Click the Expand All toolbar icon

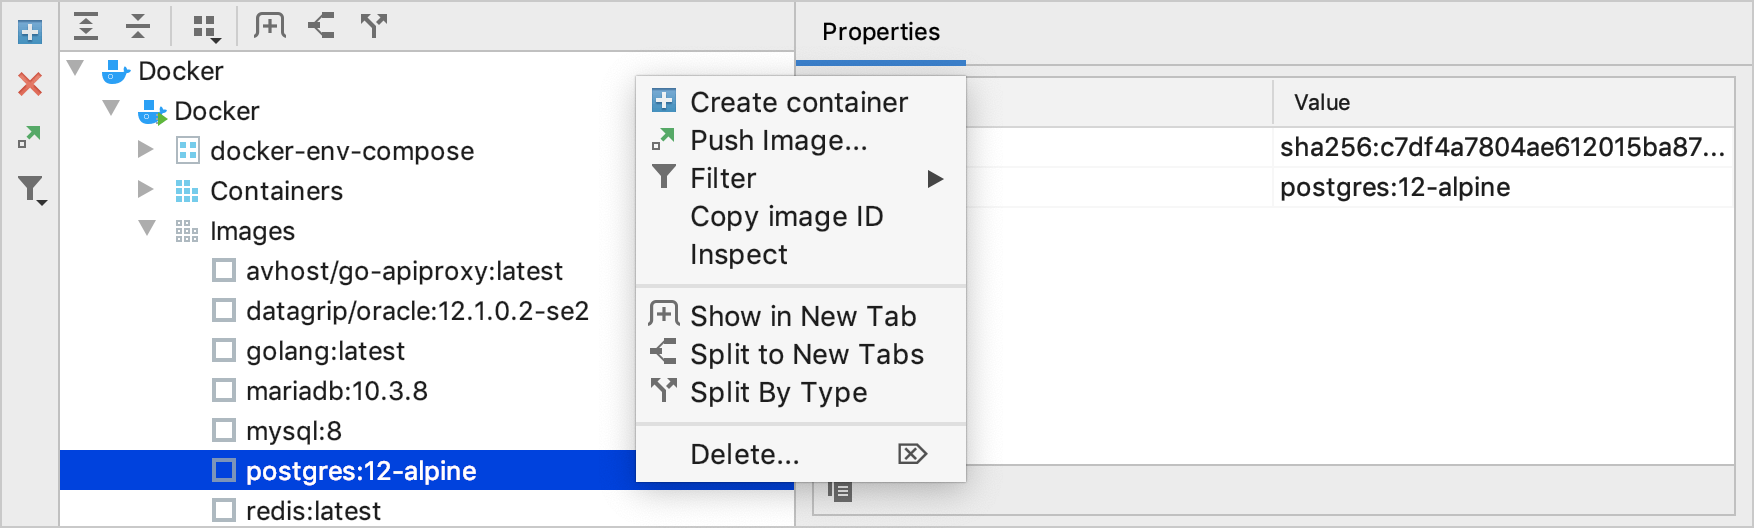coord(87,26)
